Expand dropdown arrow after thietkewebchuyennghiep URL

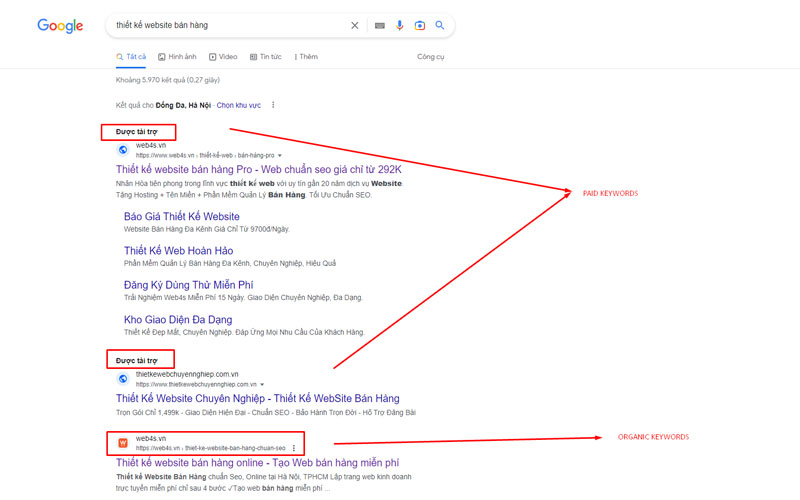click(262, 384)
